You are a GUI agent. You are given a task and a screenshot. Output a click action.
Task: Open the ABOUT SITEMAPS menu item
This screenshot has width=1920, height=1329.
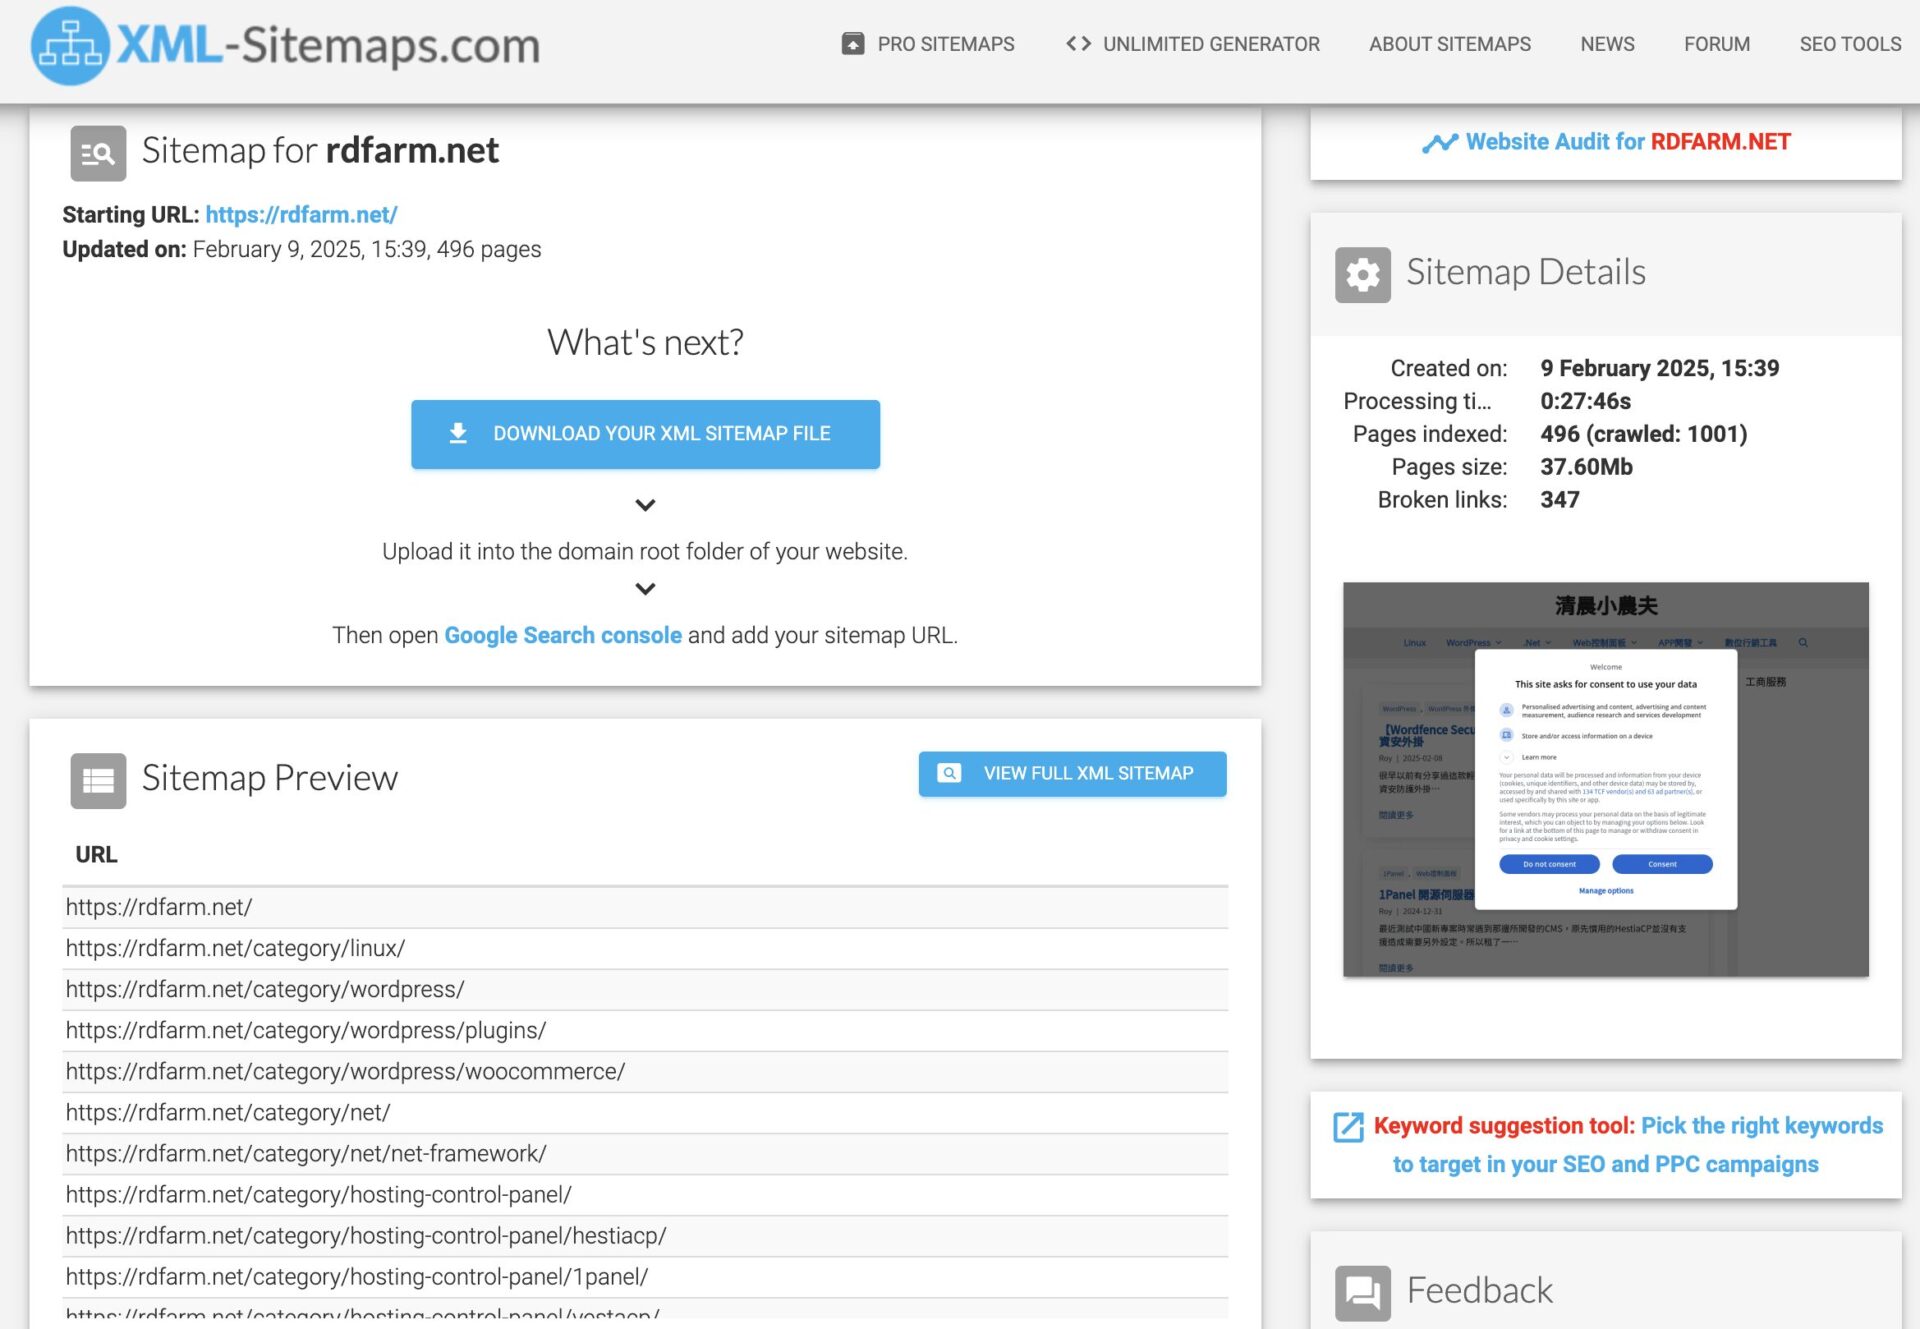(1449, 44)
